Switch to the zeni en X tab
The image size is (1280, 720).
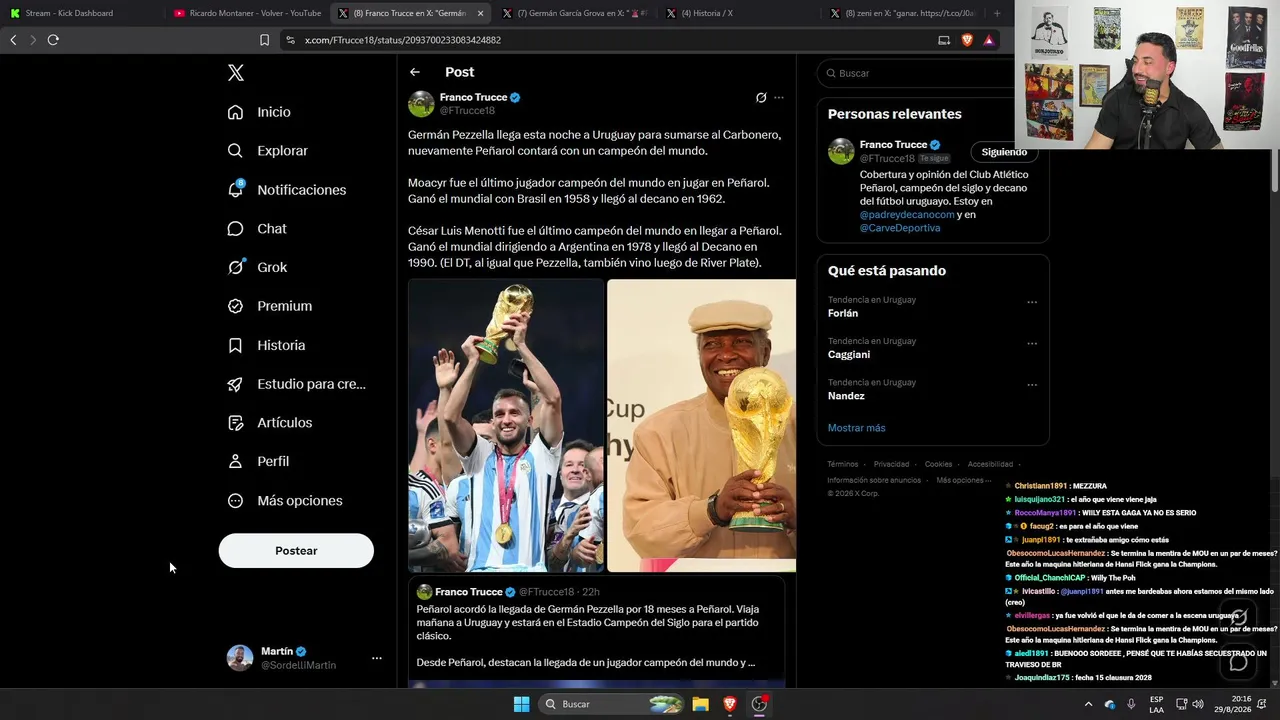pos(902,13)
